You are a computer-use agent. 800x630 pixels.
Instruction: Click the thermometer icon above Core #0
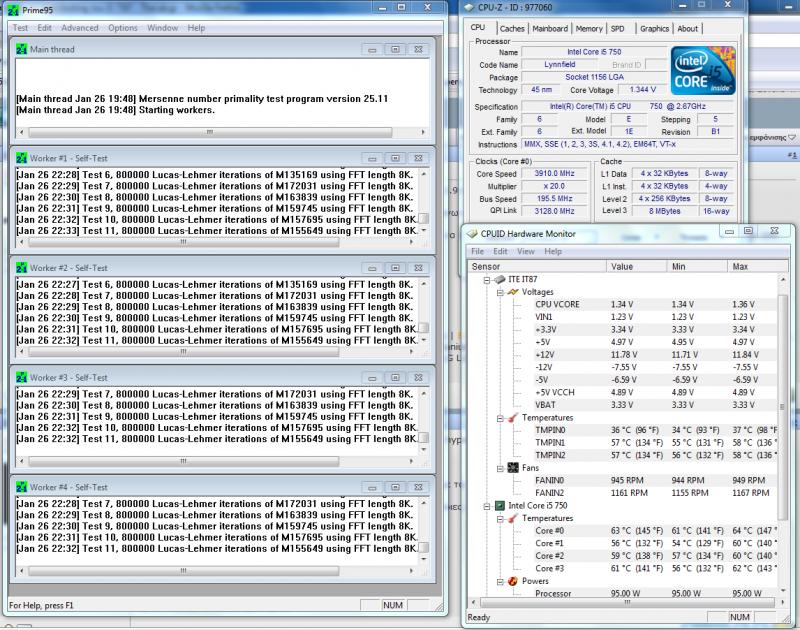click(513, 518)
